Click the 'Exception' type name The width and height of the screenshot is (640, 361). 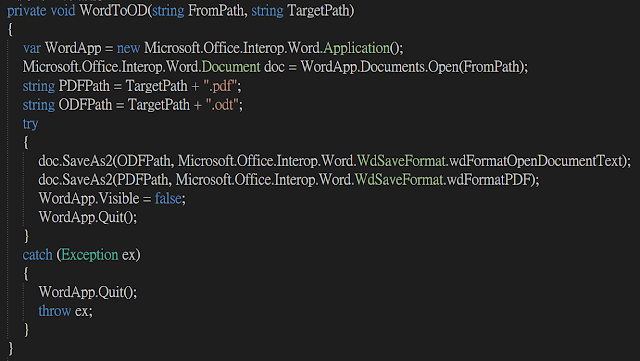point(90,255)
